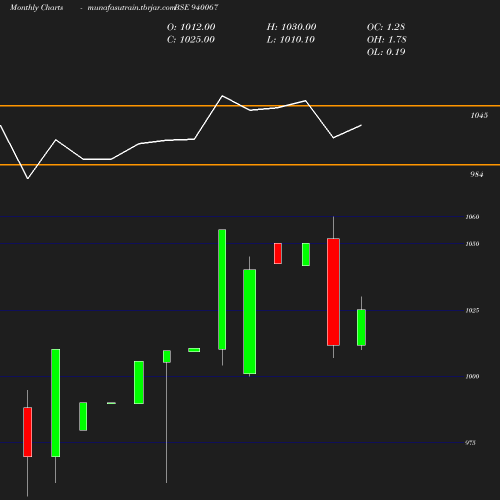Select the high value "H: 1030.00"
Image resolution: width=500 pixels, height=500 pixels.
pyautogui.click(x=291, y=27)
